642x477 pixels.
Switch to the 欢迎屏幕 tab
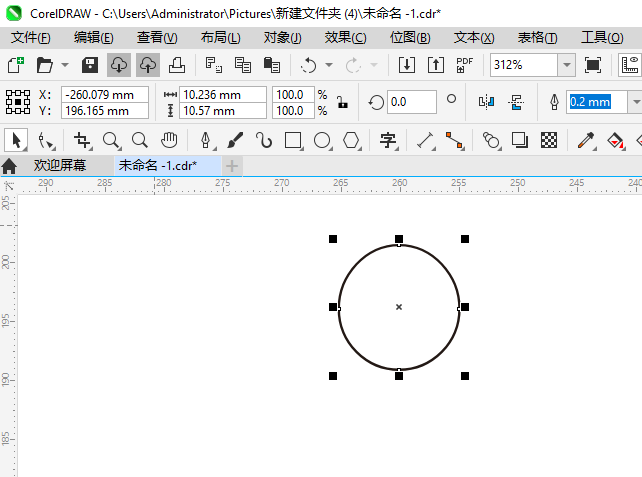60,165
